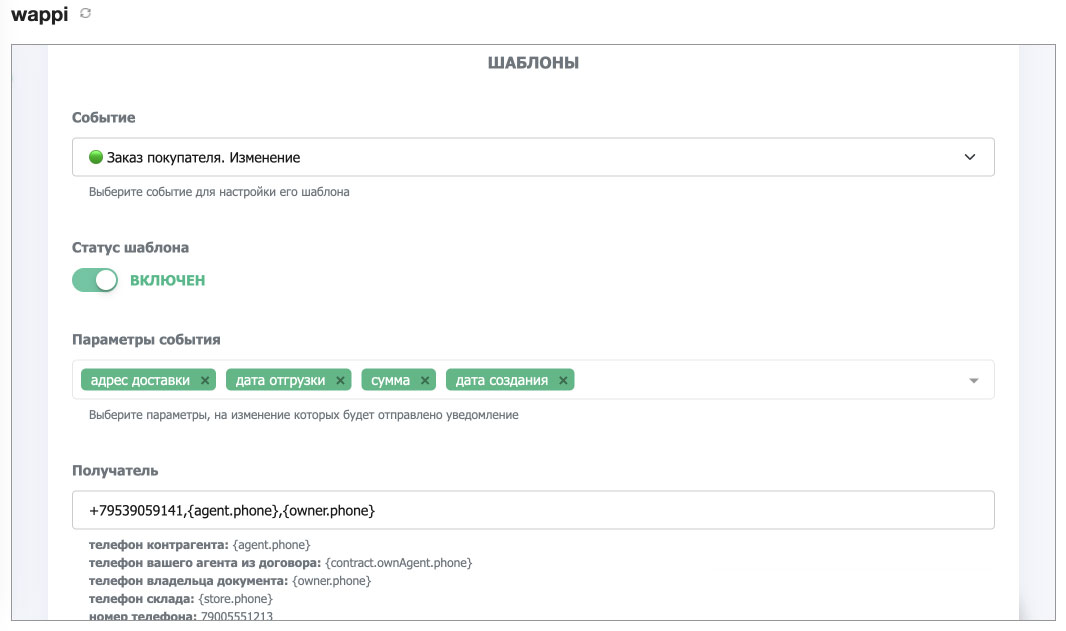Remove the "дата создания" parameter tag
This screenshot has height=631, width=1066.
pos(564,380)
